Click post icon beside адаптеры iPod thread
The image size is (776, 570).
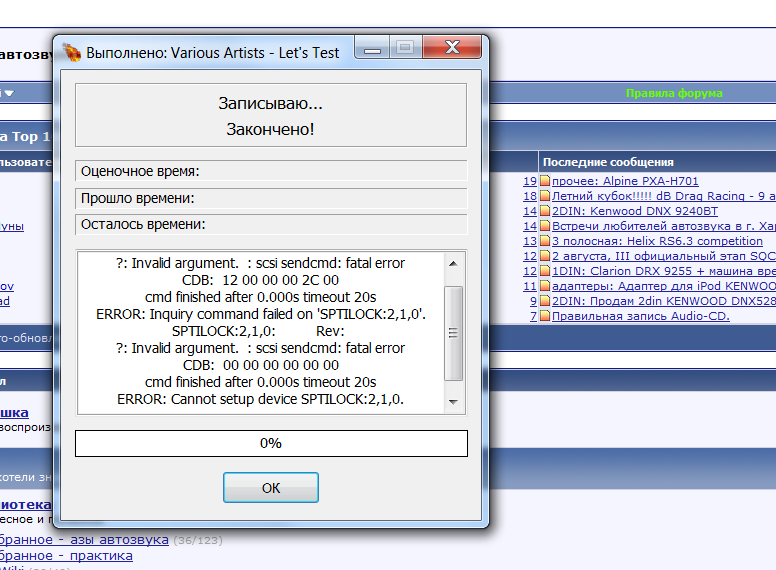click(x=545, y=287)
